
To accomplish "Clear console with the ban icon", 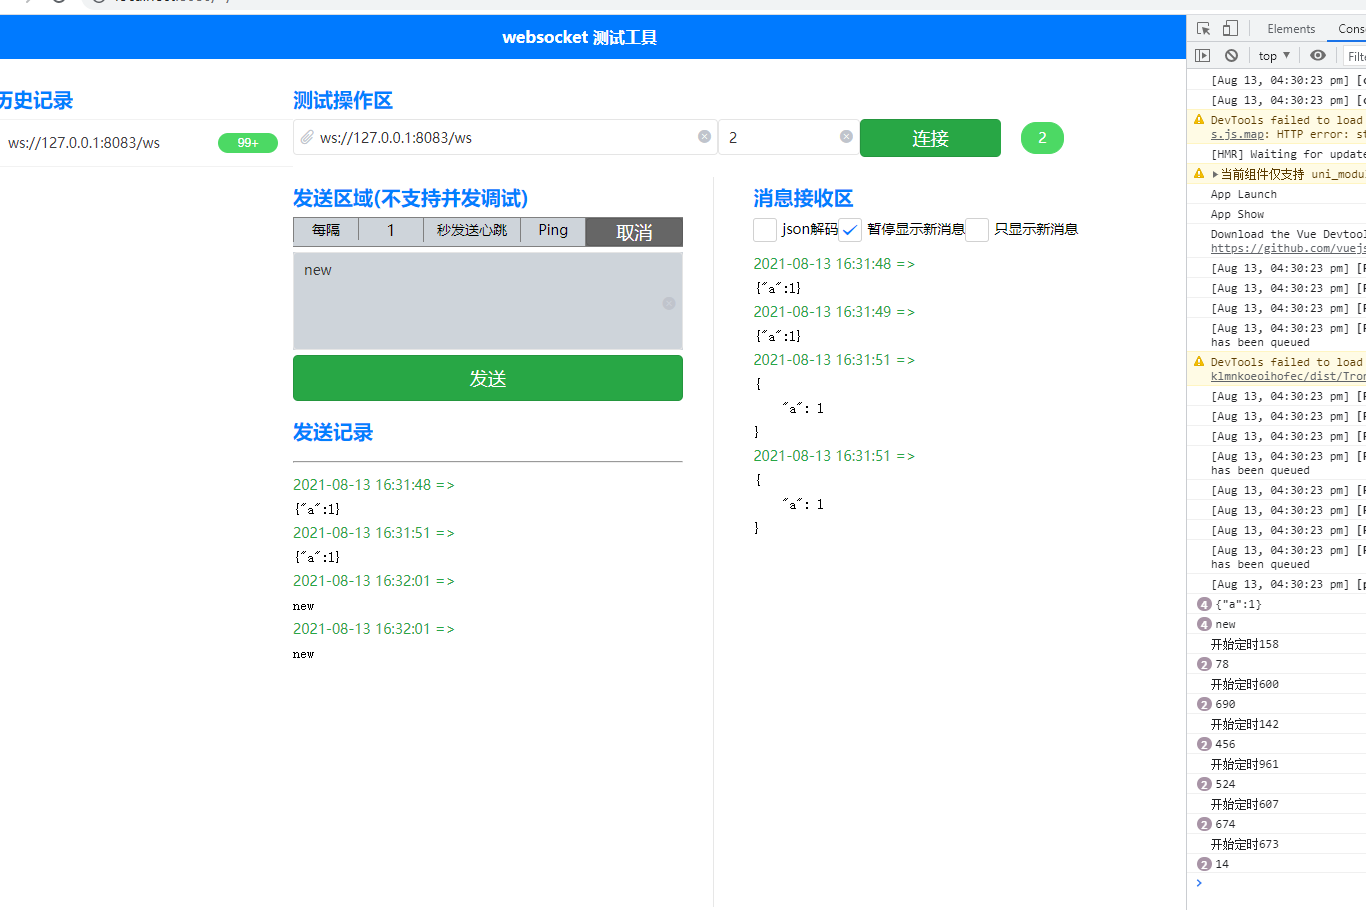I will click(x=1231, y=56).
